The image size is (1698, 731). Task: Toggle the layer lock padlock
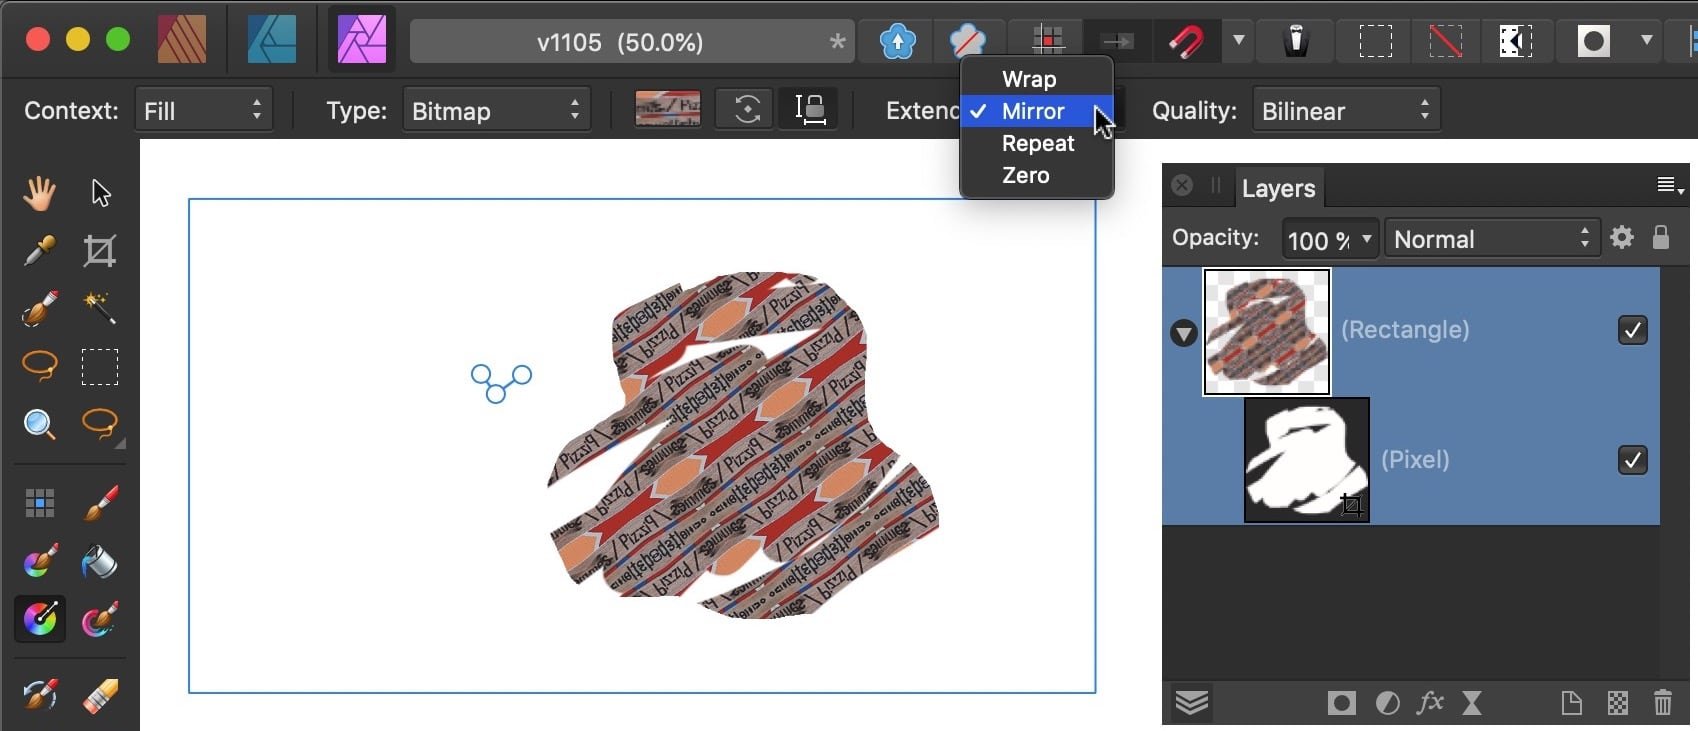(1660, 238)
